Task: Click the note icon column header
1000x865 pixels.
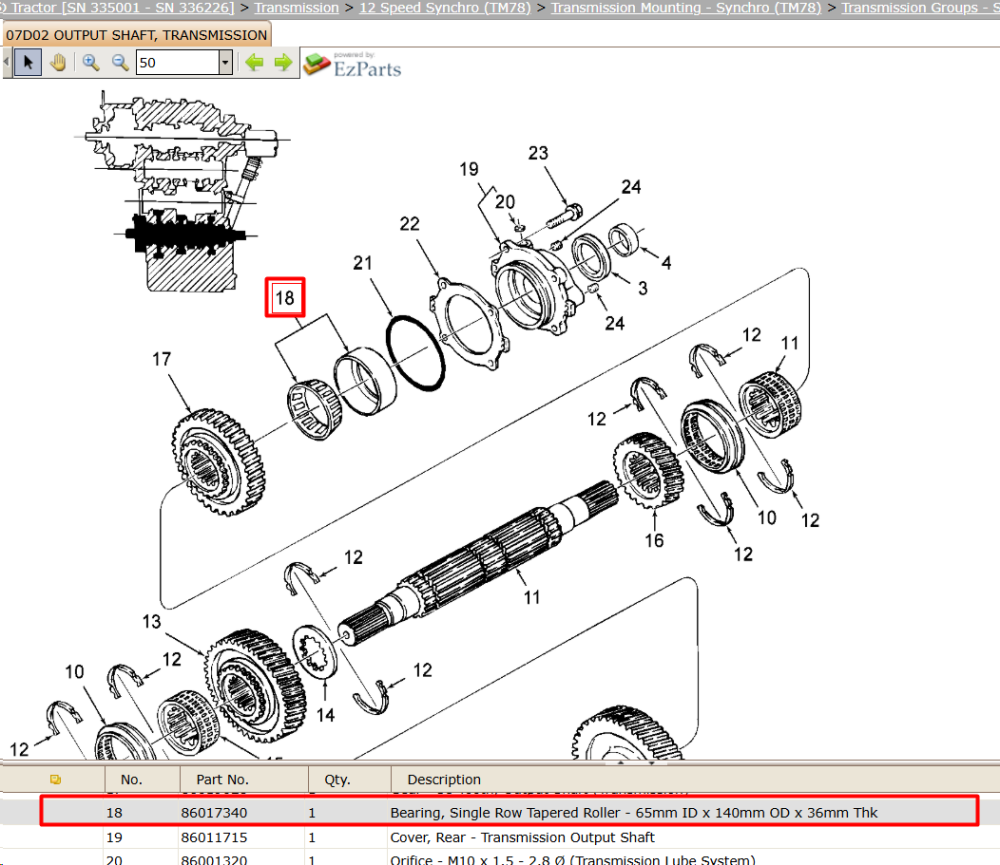Action: [55, 780]
